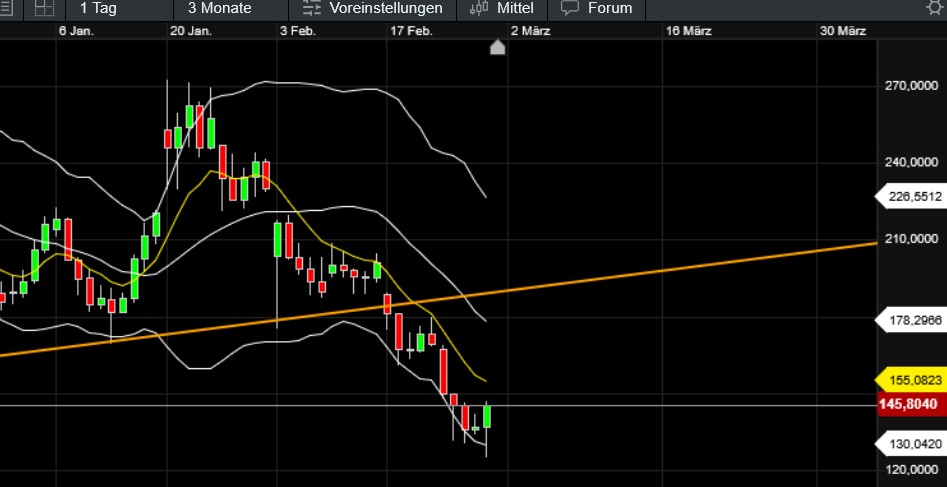
Task: Open the Forum link
Action: click(x=610, y=8)
